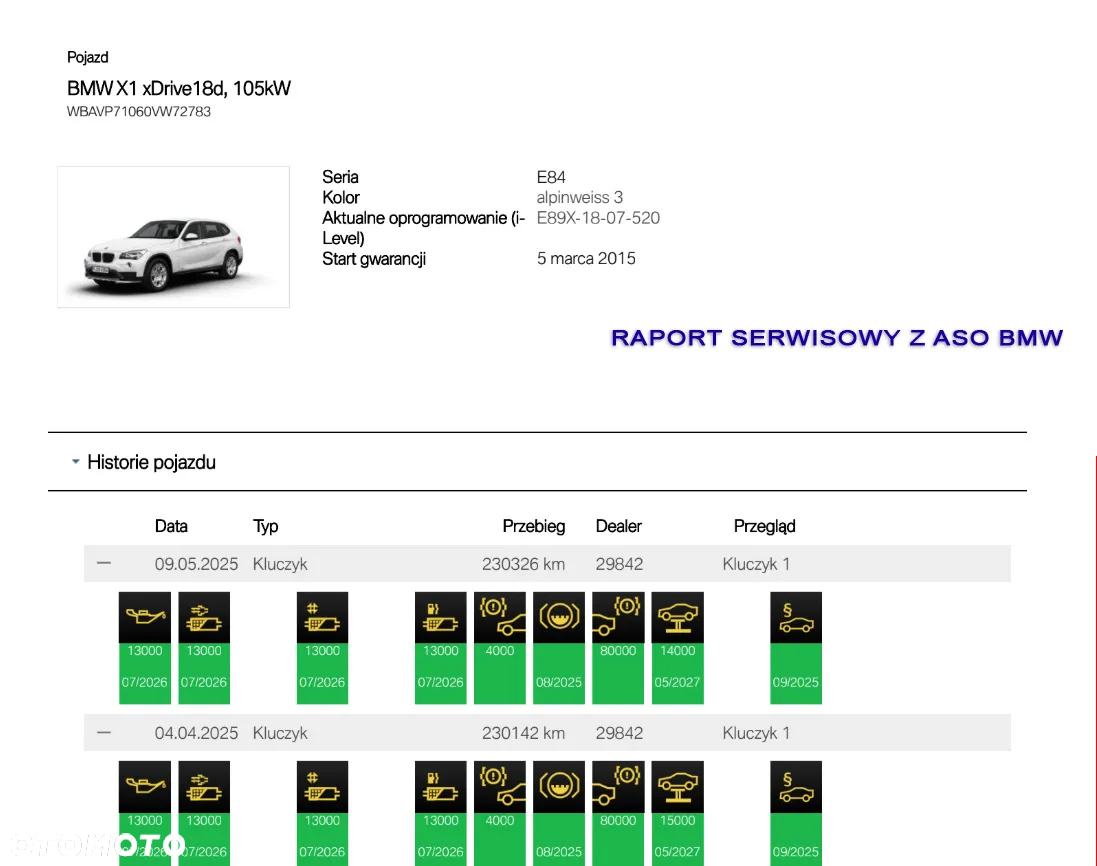Click front brake pads icon in 04.04.2025 row
1097x866 pixels.
click(x=500, y=787)
